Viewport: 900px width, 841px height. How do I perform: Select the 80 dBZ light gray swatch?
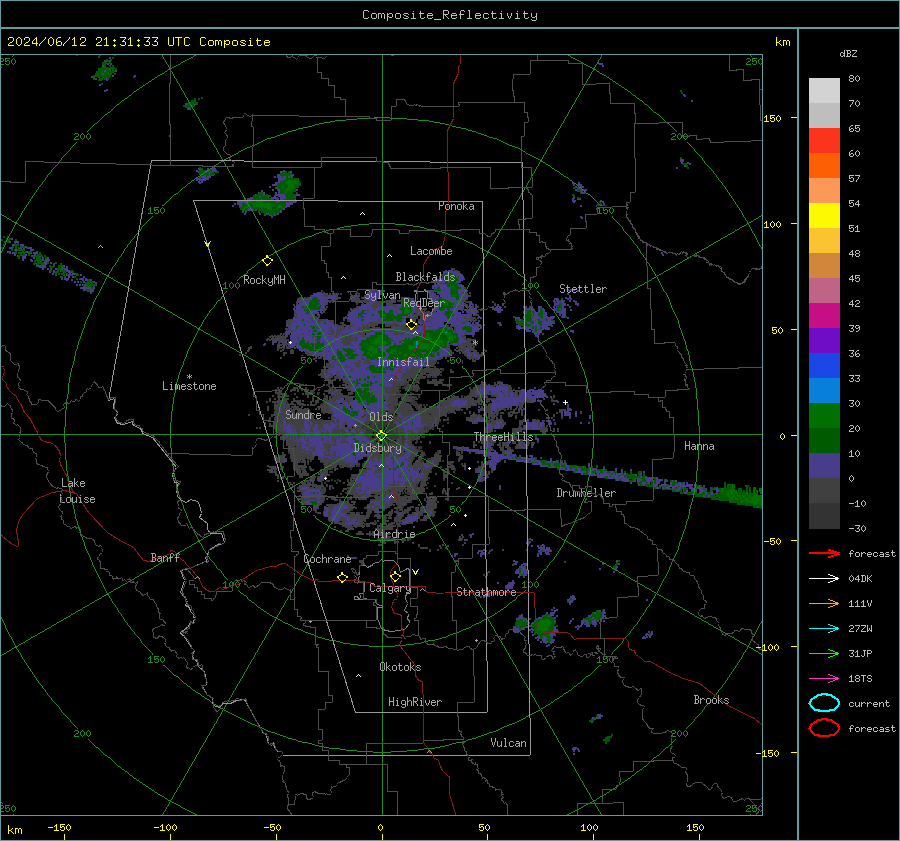824,90
